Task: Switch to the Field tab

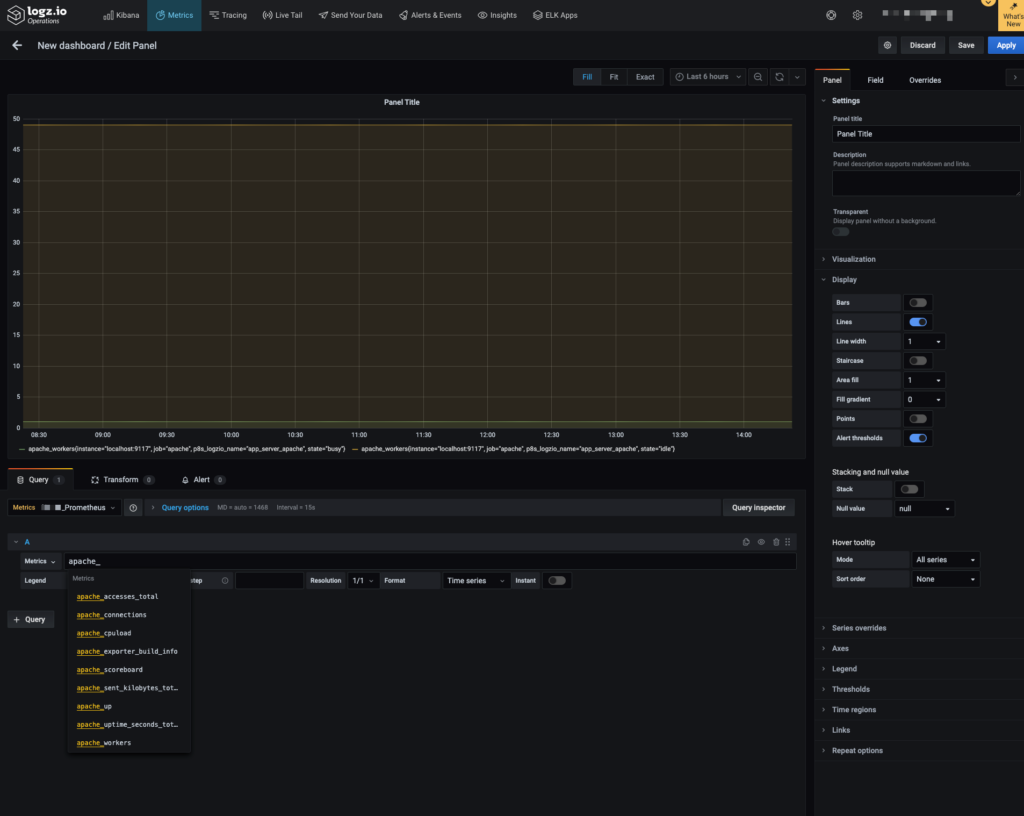Action: point(875,80)
